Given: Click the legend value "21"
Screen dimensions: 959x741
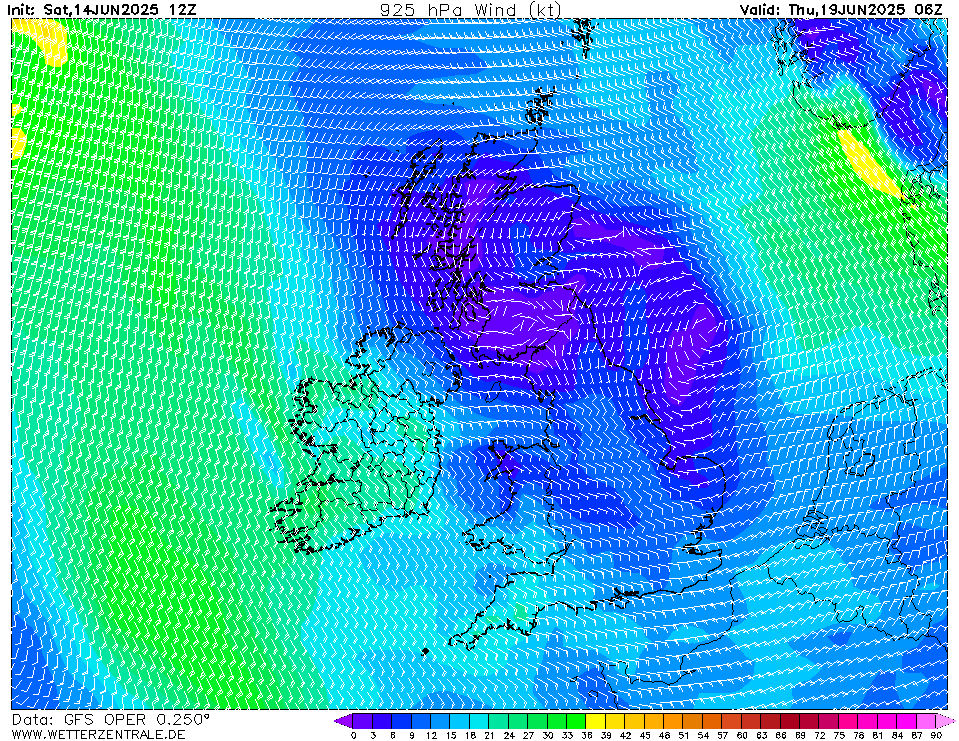Looking at the screenshot, I should coord(489,735).
